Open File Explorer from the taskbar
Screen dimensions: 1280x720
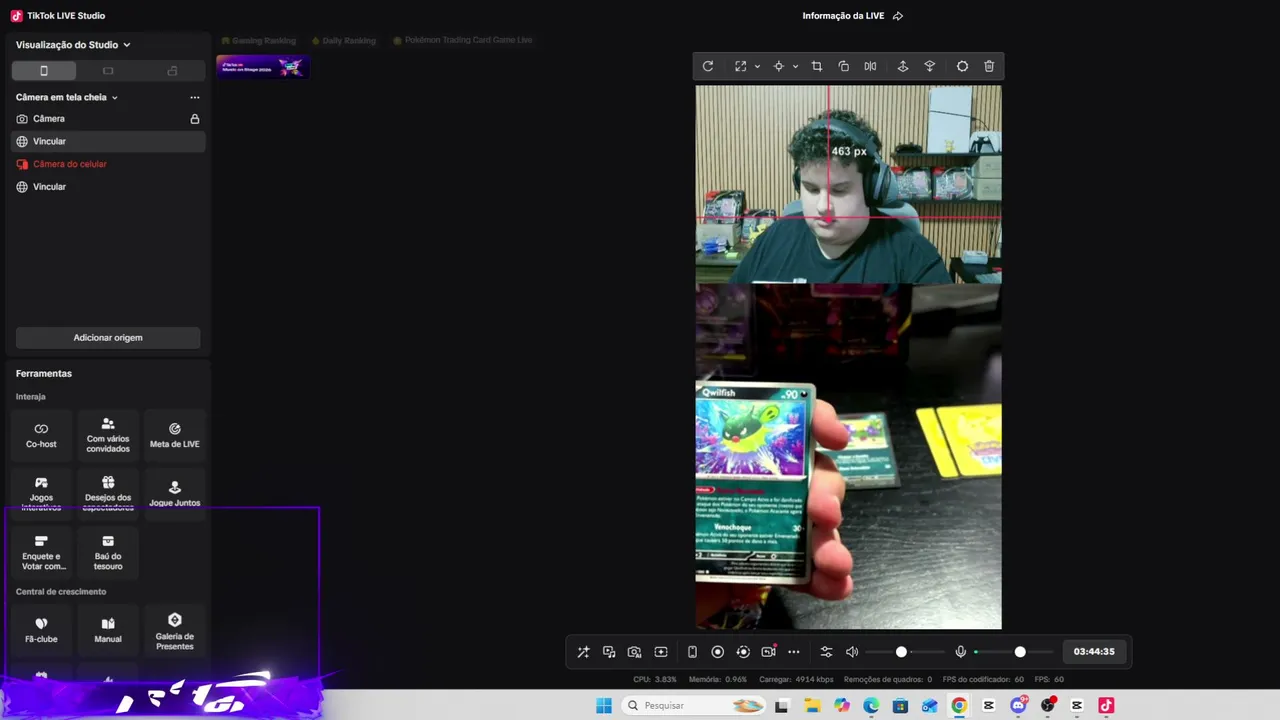[812, 706]
